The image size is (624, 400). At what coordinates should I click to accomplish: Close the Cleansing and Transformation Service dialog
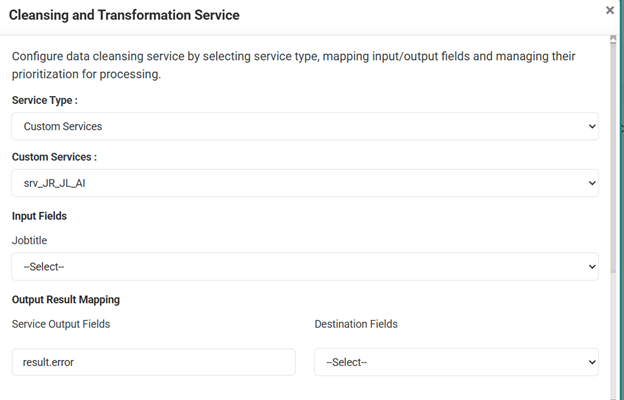point(610,10)
